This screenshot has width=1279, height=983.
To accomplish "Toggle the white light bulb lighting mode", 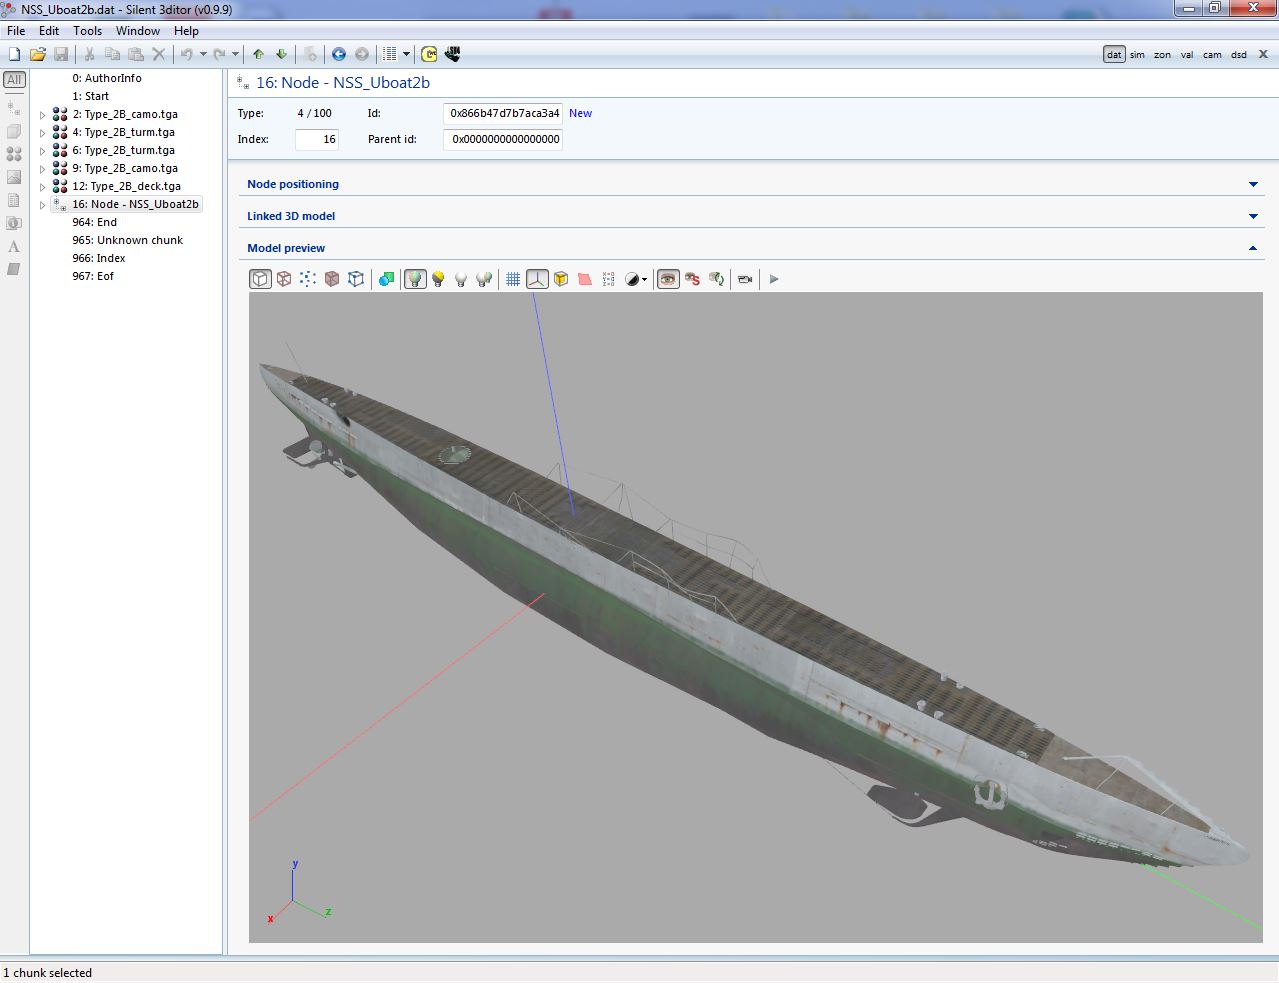I will [x=461, y=279].
